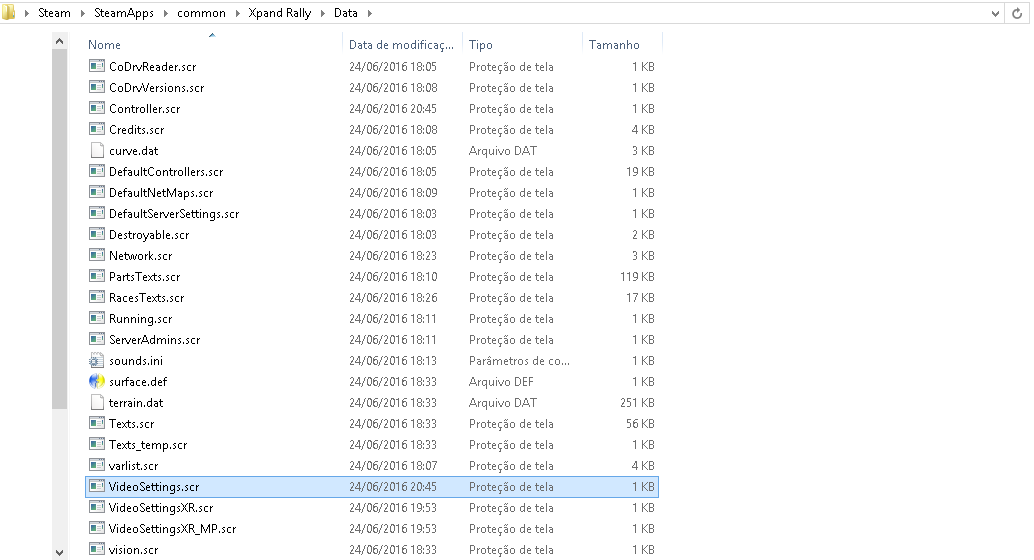Click the 251 KB size cell
This screenshot has height=560, width=1034.
[x=637, y=403]
